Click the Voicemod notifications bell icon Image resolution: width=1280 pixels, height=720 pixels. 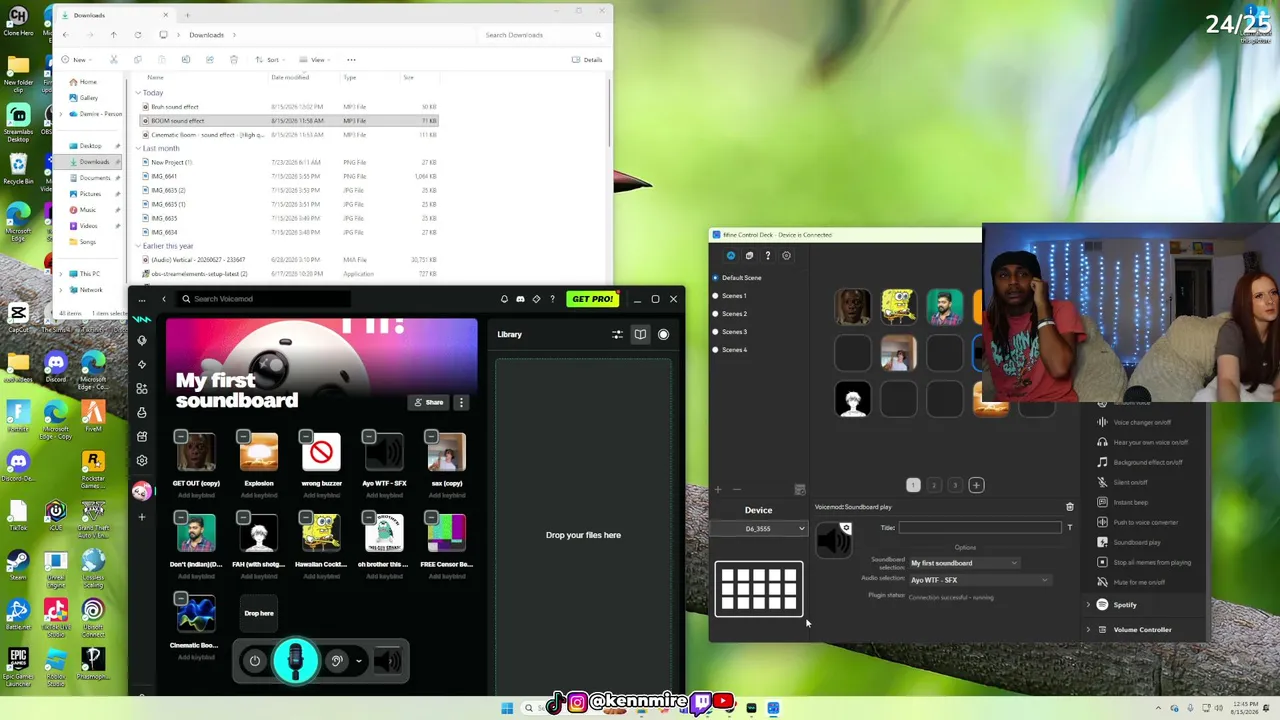(x=504, y=299)
